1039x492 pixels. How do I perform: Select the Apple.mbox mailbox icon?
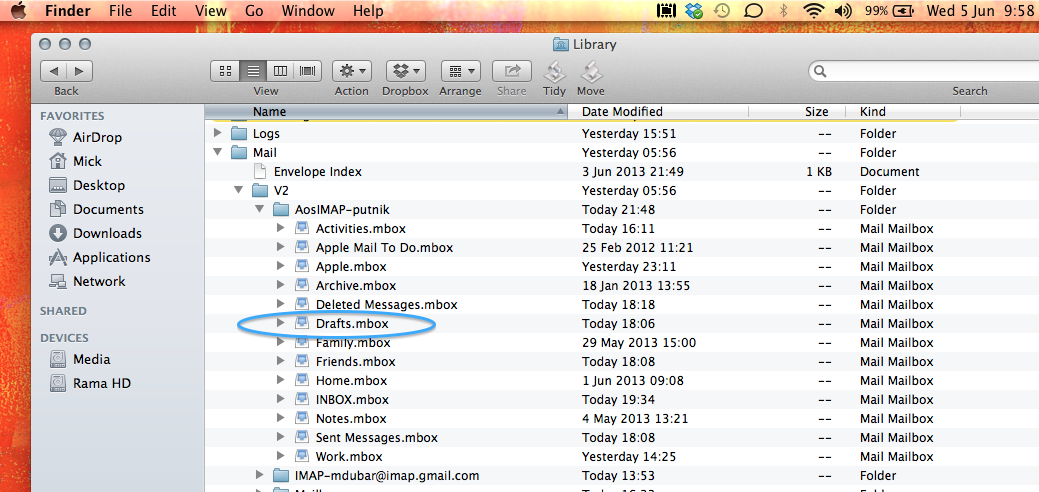[302, 267]
